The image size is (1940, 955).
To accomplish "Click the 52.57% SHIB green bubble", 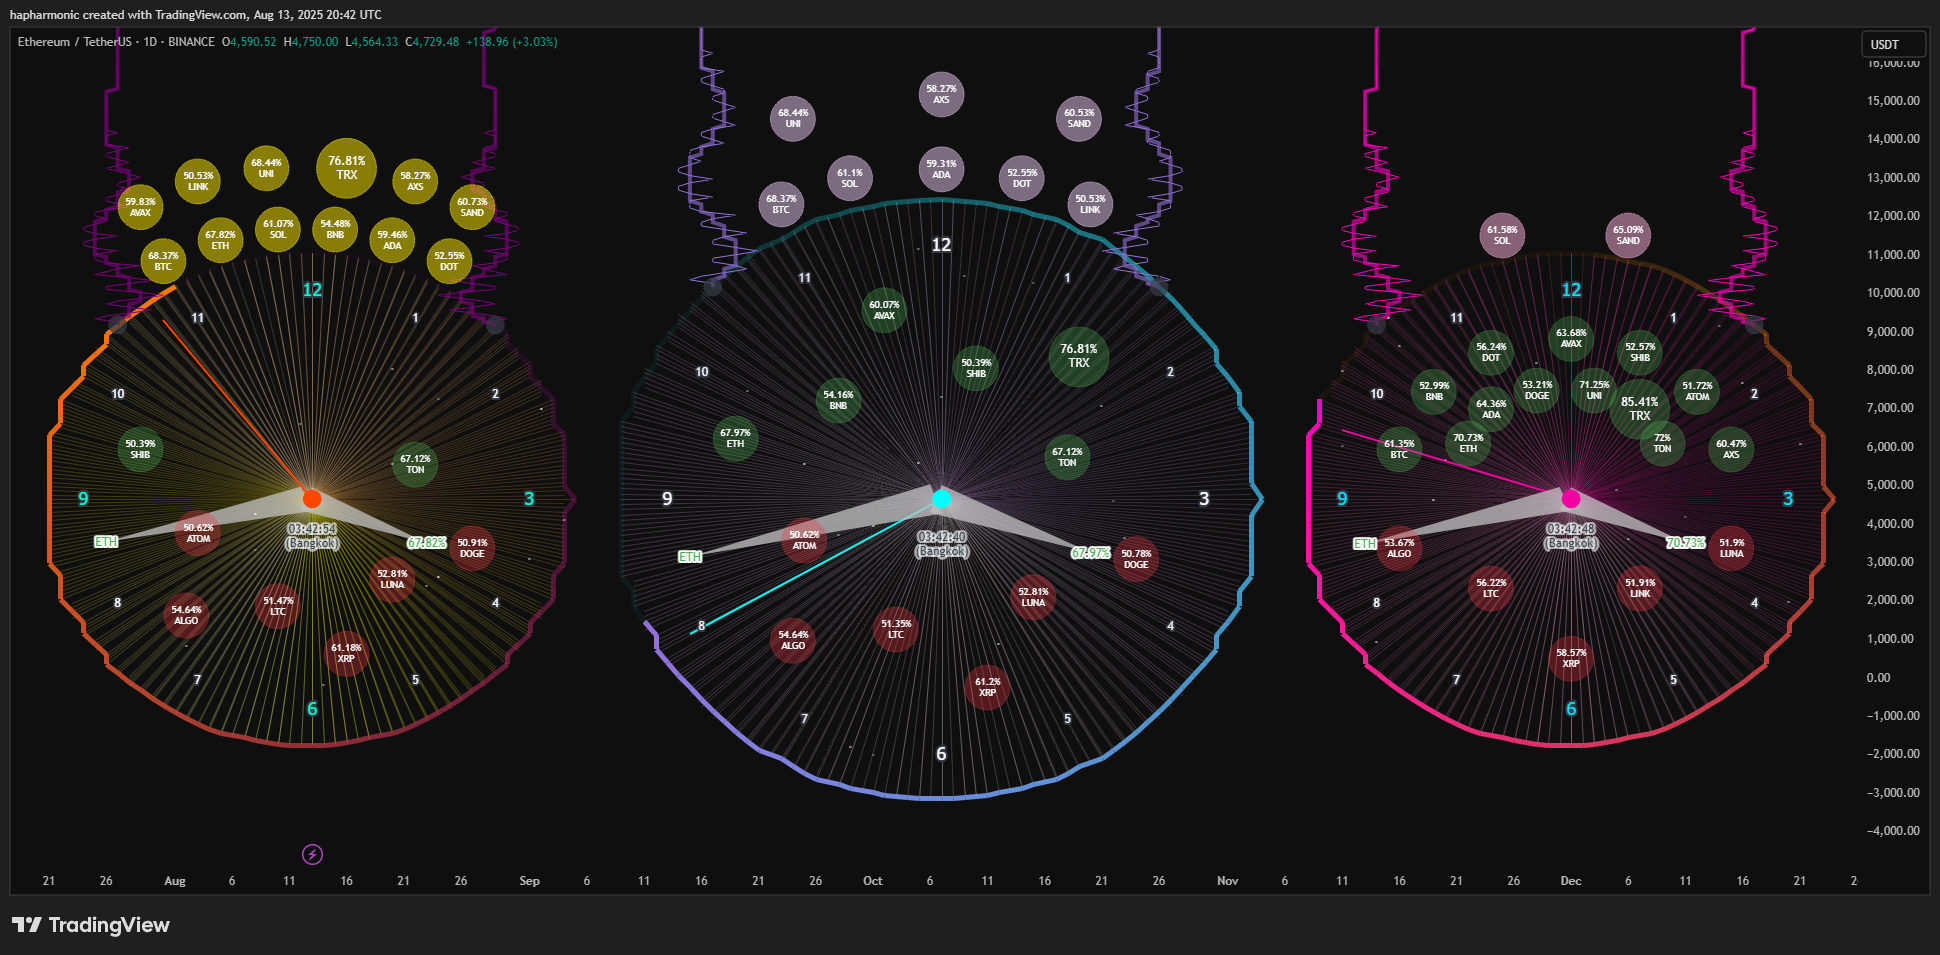I will tap(1640, 352).
